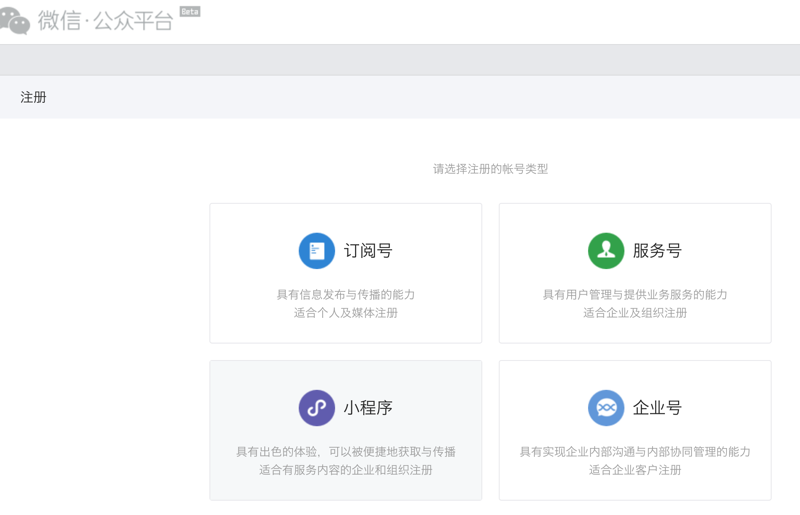Click 企业号 description about 内部沟通

point(635,452)
